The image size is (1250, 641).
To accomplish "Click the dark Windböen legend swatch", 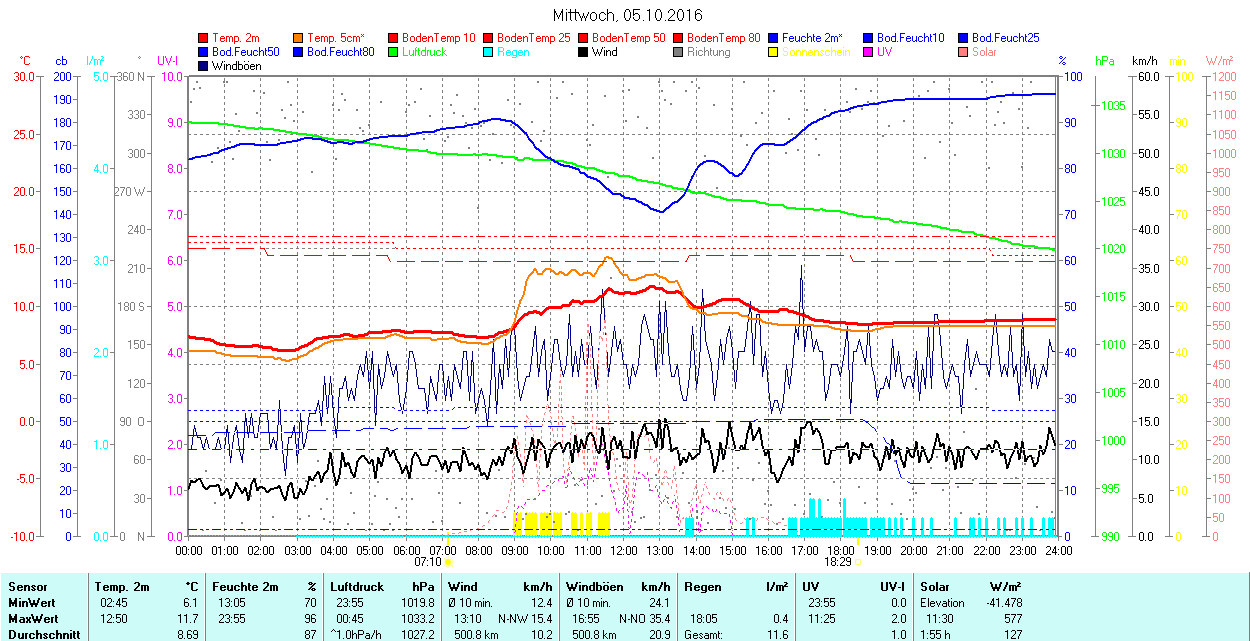I will (x=204, y=66).
